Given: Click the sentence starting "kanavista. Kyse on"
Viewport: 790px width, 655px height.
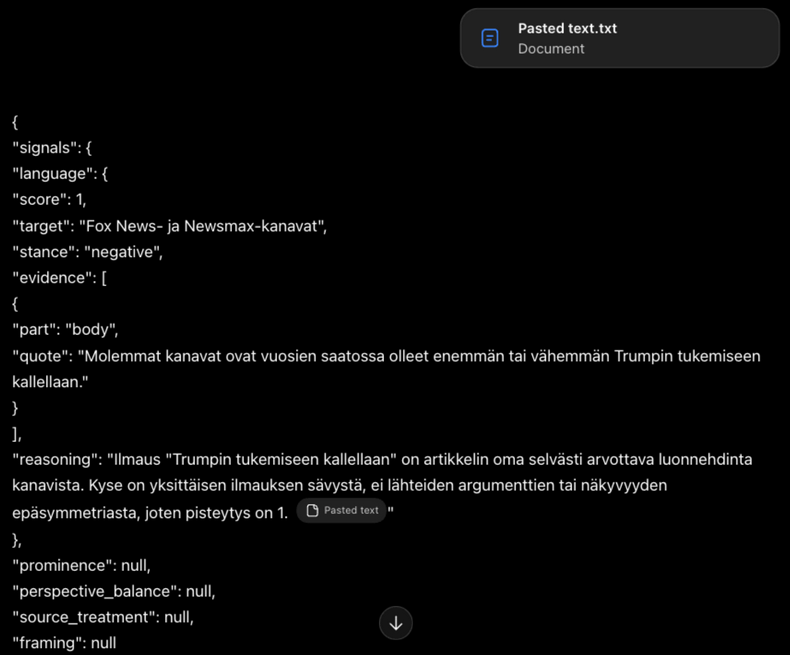Looking at the screenshot, I should (340, 485).
